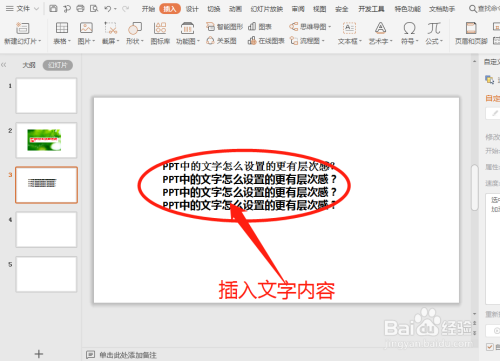
Task: Switch to the 大纲 outline view tab
Action: click(x=29, y=65)
